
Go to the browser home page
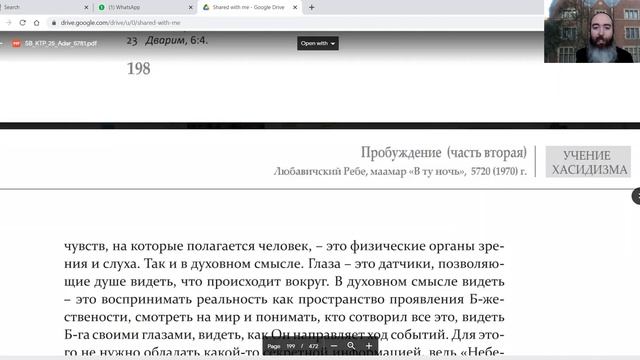(37, 23)
